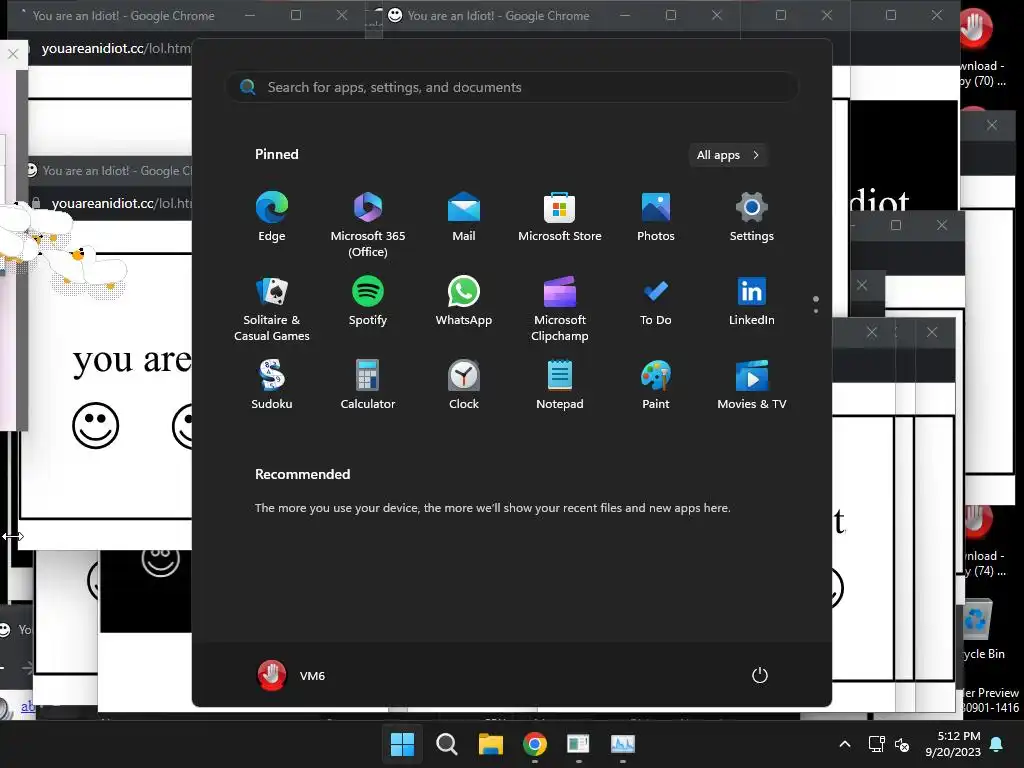Launch Microsoft 365 (Office) app

[x=368, y=225]
